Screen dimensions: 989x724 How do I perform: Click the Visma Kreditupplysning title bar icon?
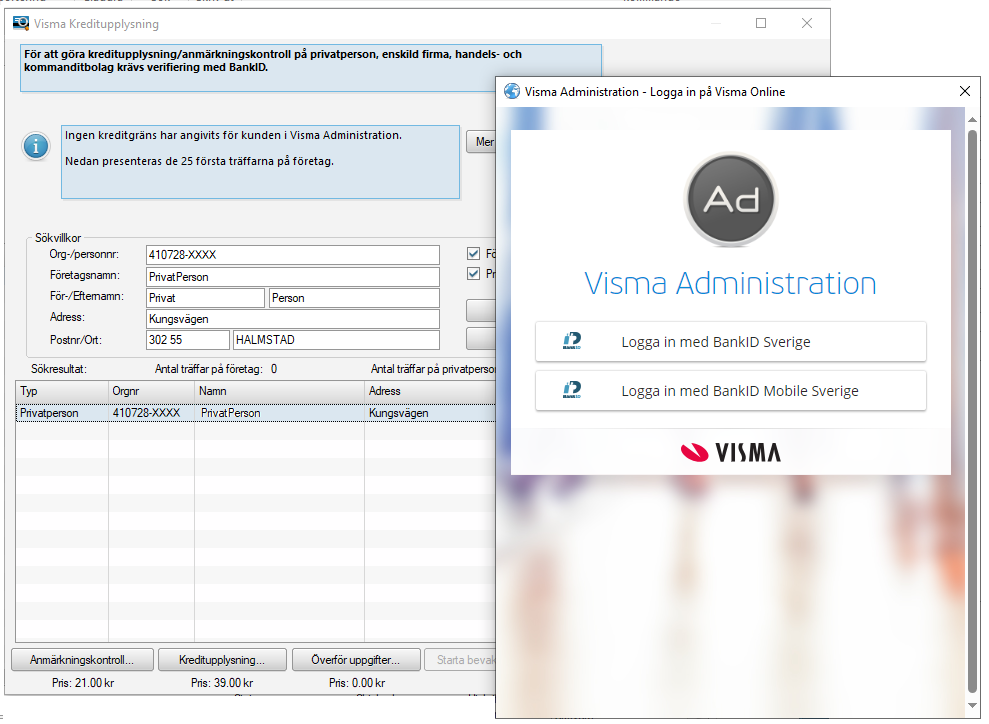21,23
